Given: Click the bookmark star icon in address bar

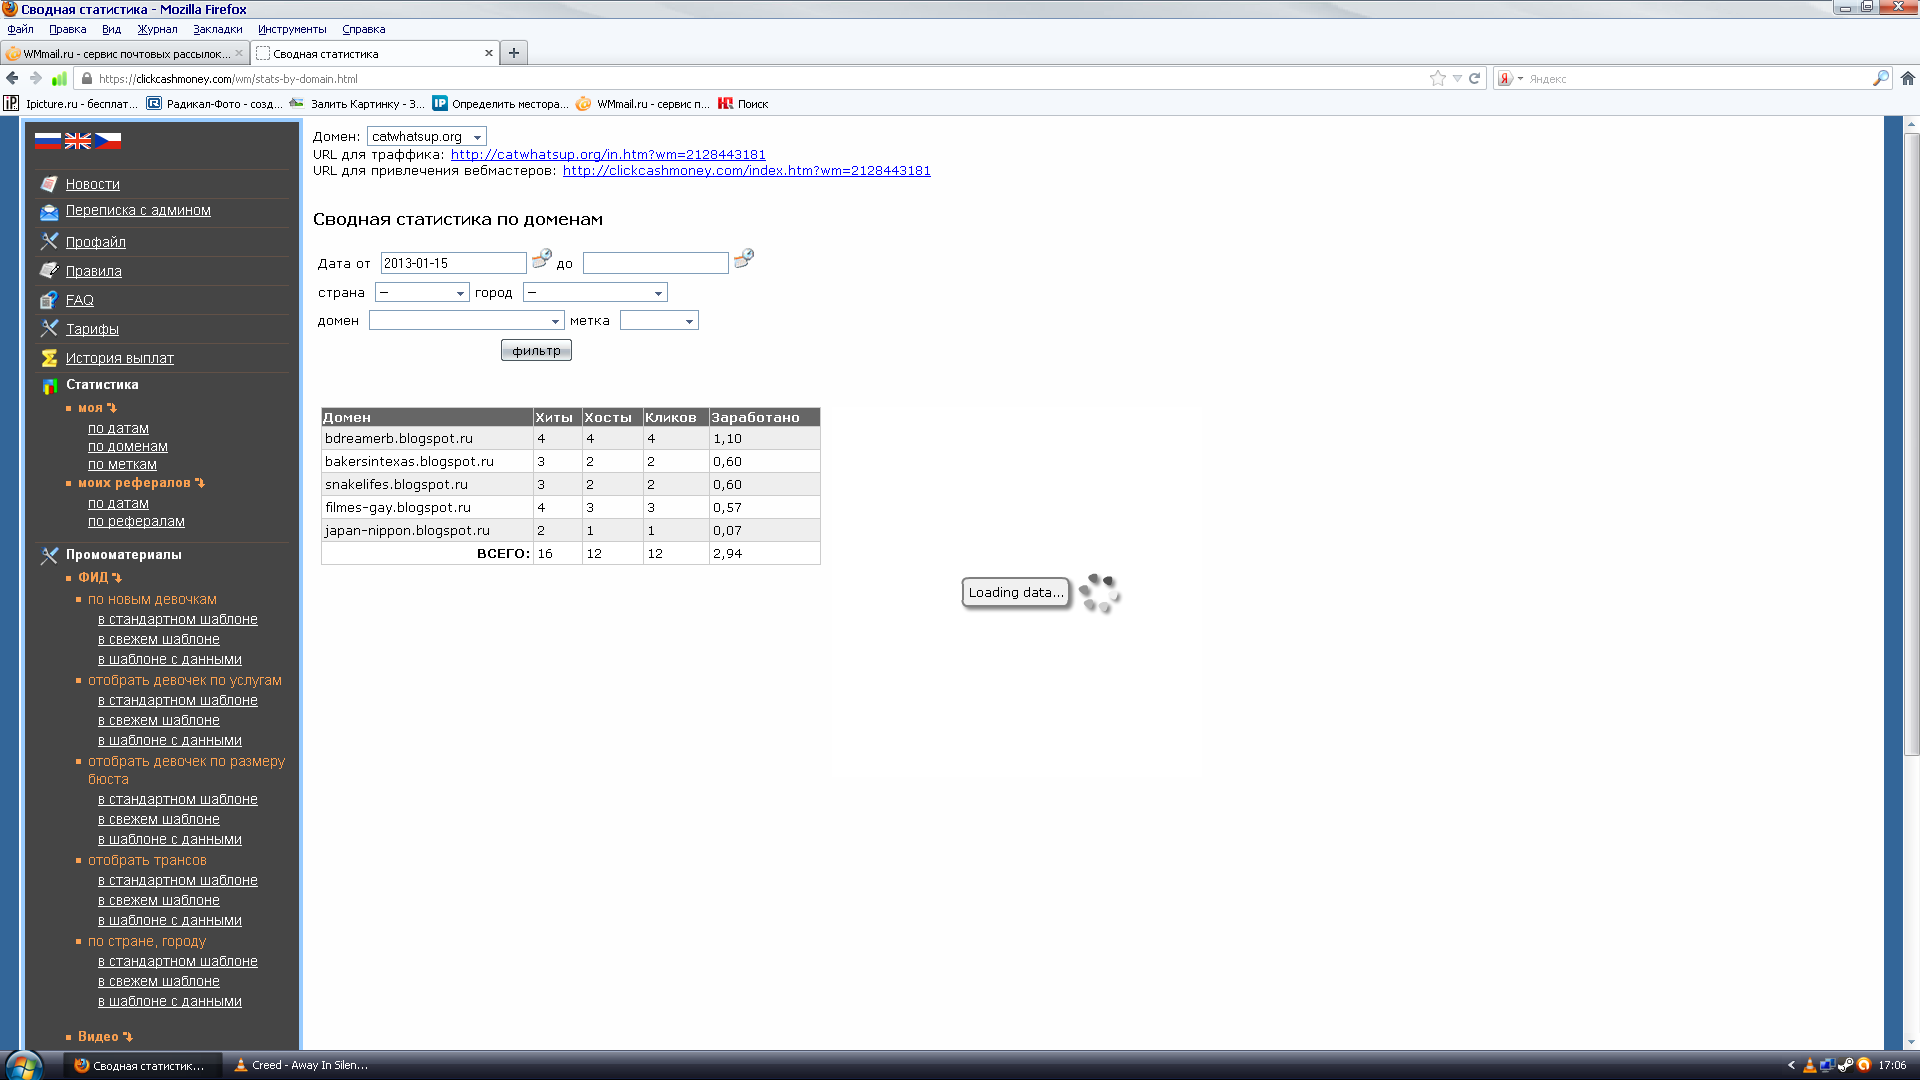Looking at the screenshot, I should [x=1437, y=78].
